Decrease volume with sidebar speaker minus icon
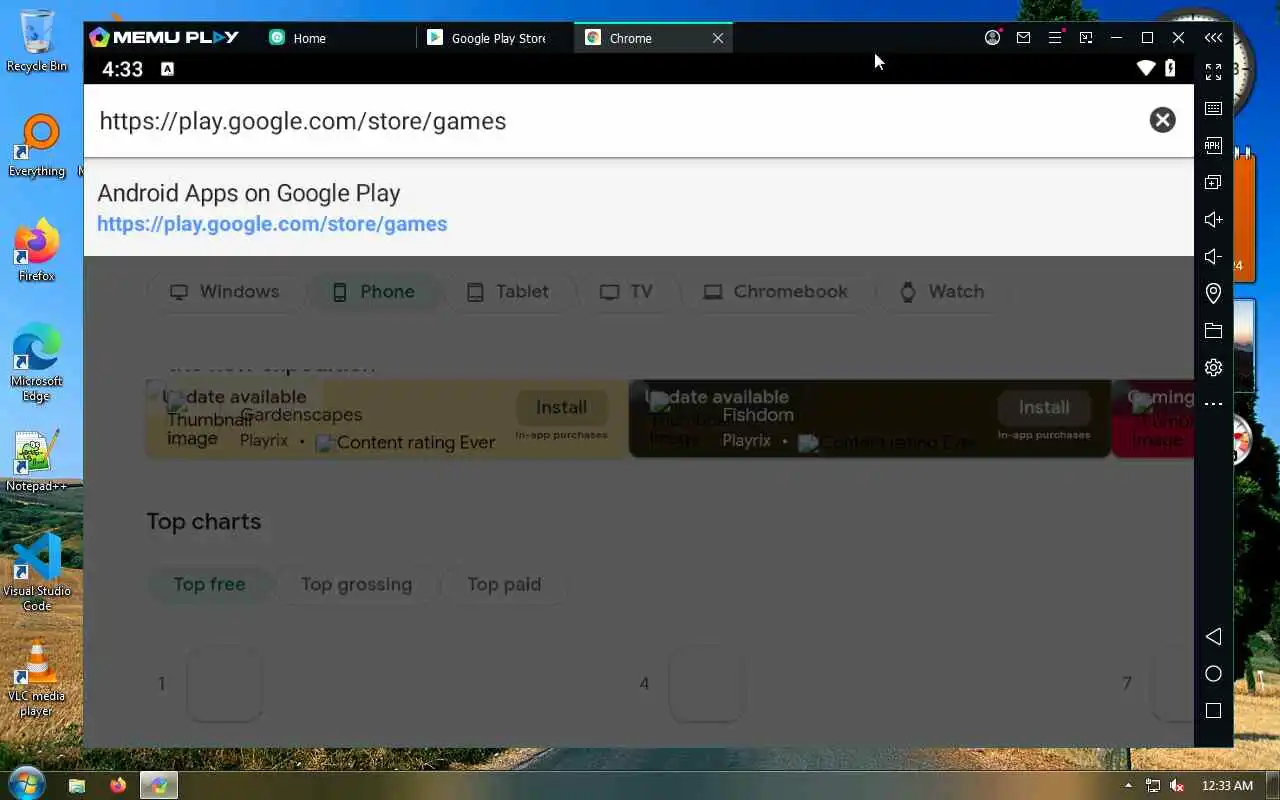Image resolution: width=1280 pixels, height=800 pixels. [x=1213, y=256]
